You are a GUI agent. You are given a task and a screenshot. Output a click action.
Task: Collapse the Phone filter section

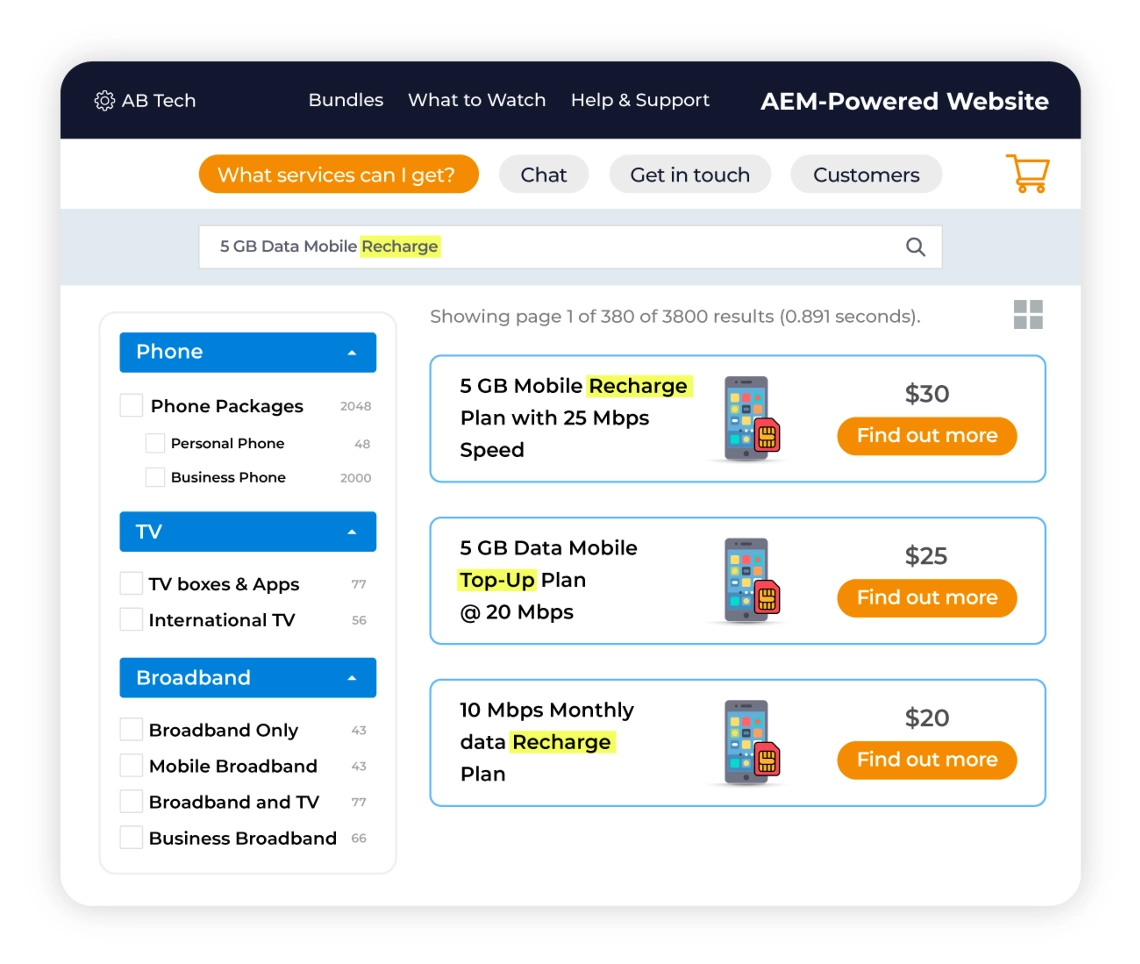tap(352, 353)
